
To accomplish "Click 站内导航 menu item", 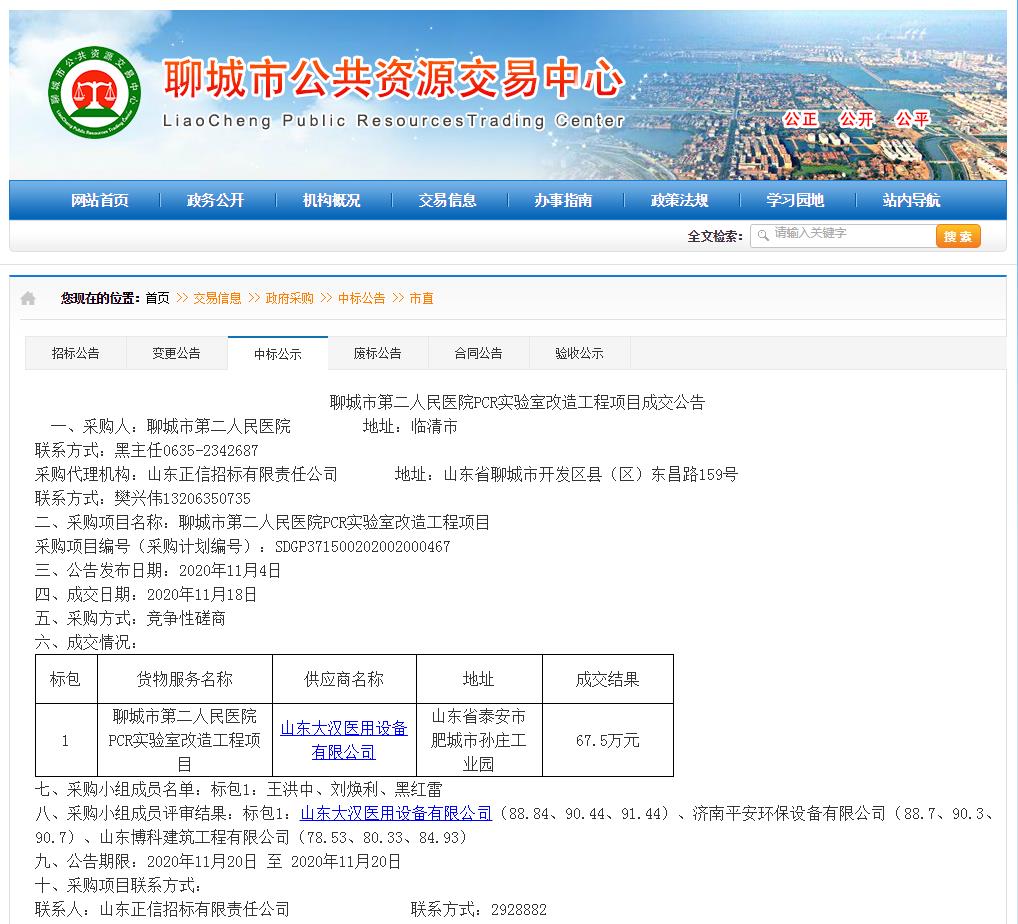I will tap(911, 200).
